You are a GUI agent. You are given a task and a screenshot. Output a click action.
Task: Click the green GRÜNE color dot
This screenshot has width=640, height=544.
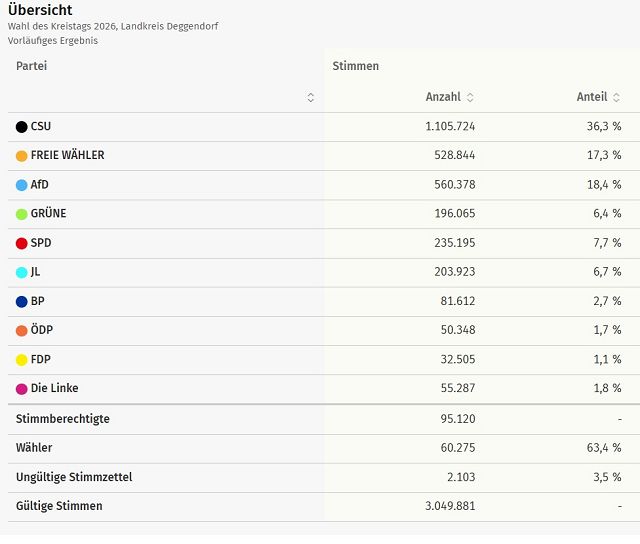pyautogui.click(x=22, y=214)
